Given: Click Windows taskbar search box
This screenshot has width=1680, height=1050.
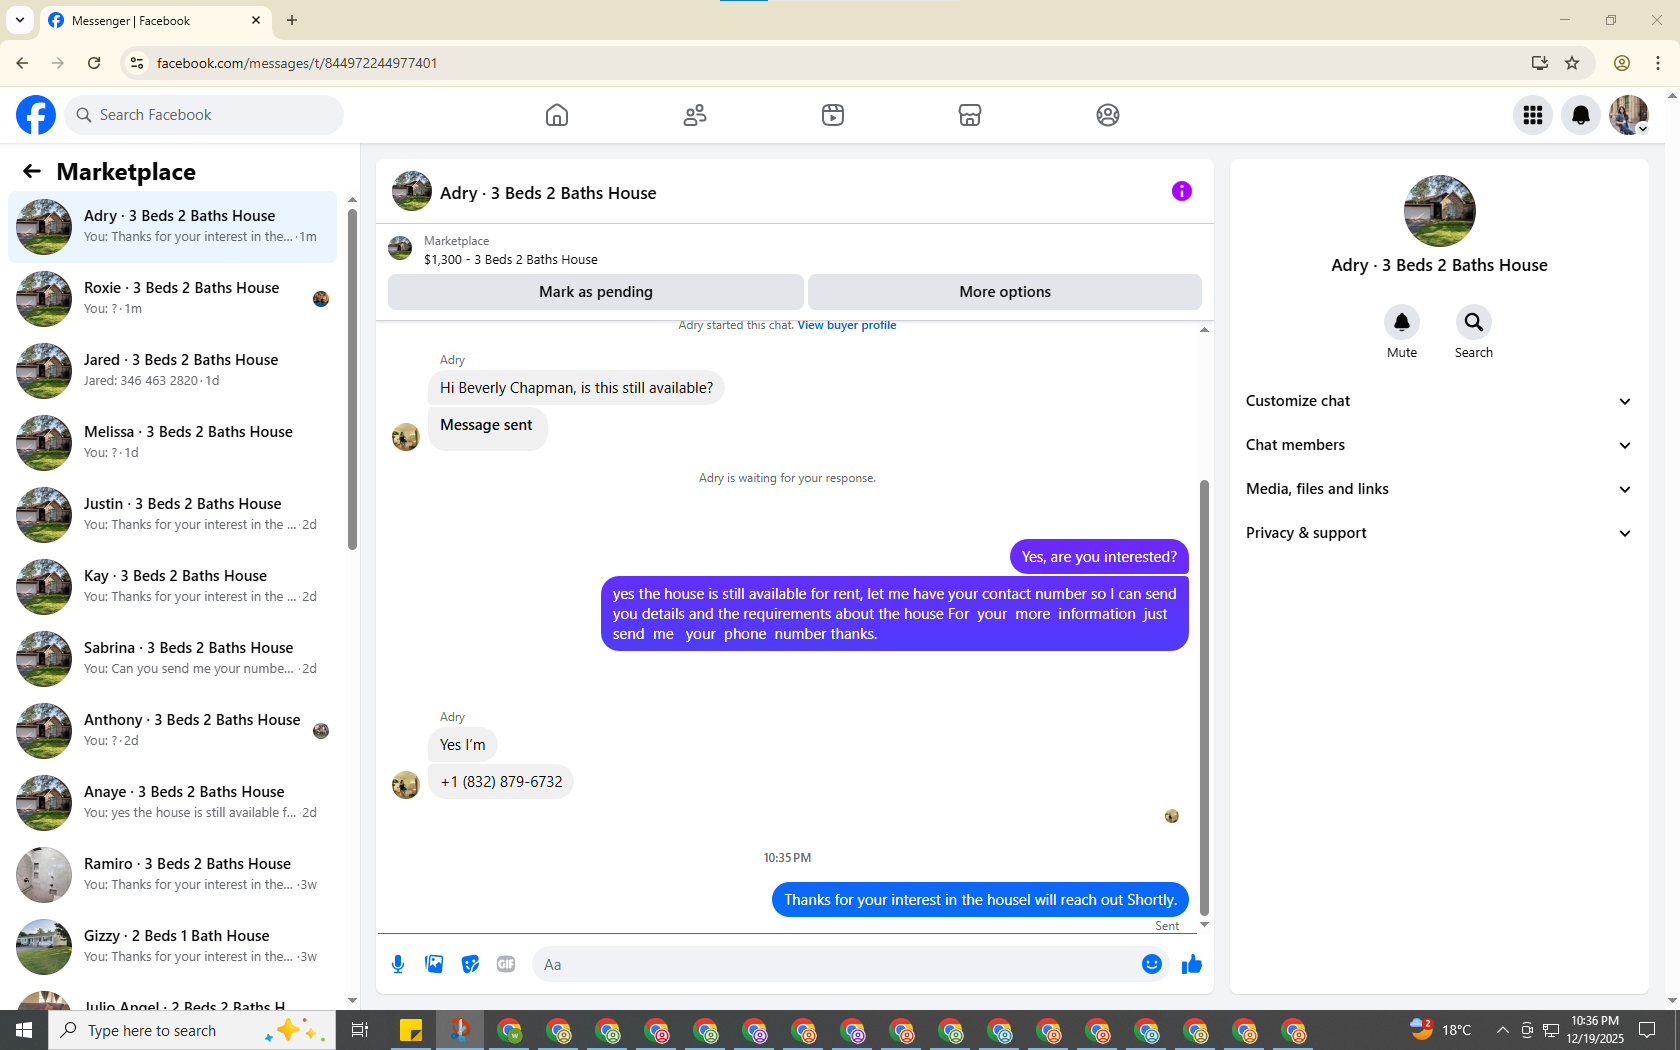Looking at the screenshot, I should [x=192, y=1030].
